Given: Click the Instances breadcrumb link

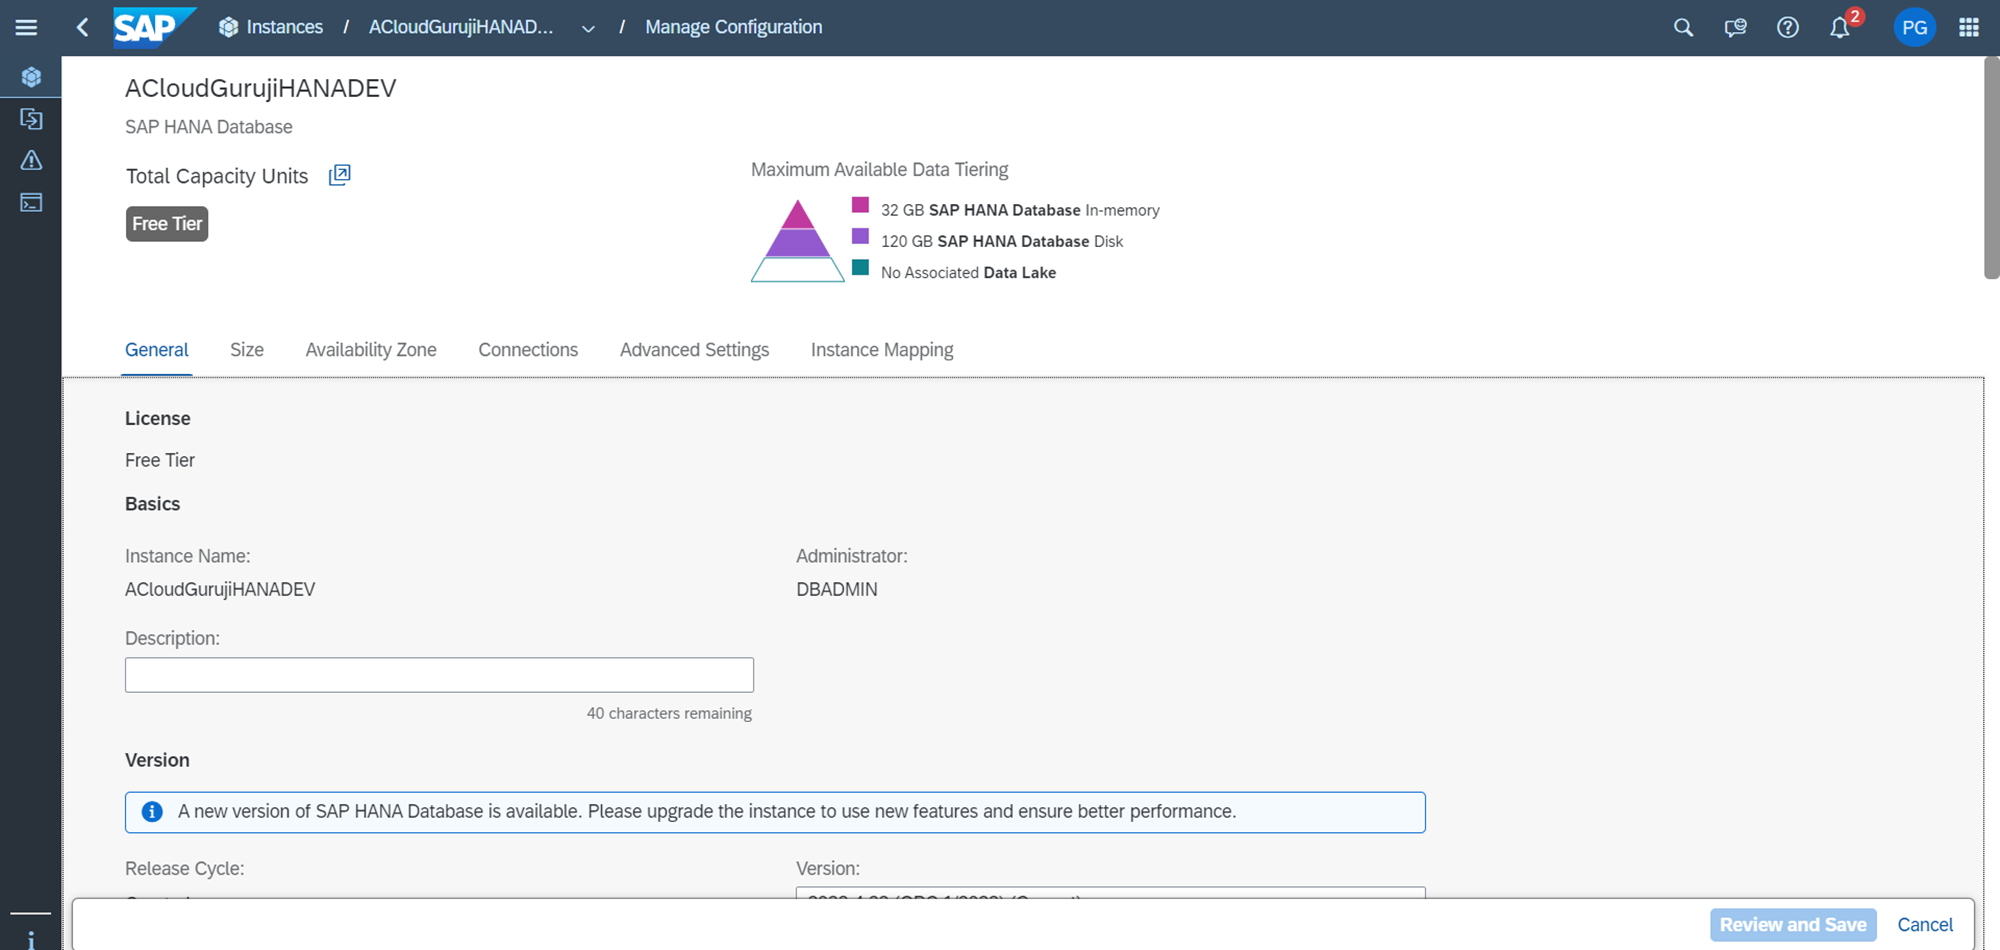Looking at the screenshot, I should click(284, 27).
